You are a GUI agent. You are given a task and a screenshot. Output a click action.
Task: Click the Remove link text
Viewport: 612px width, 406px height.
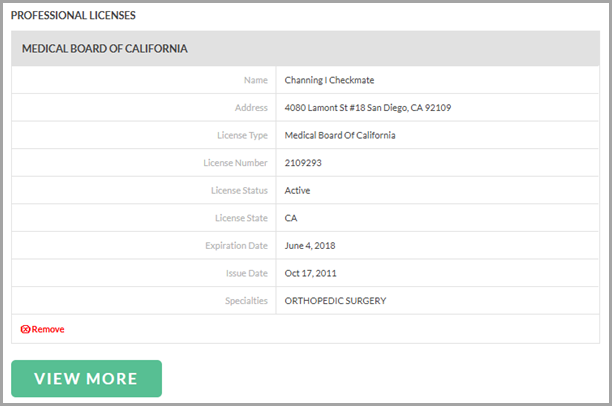(47, 329)
